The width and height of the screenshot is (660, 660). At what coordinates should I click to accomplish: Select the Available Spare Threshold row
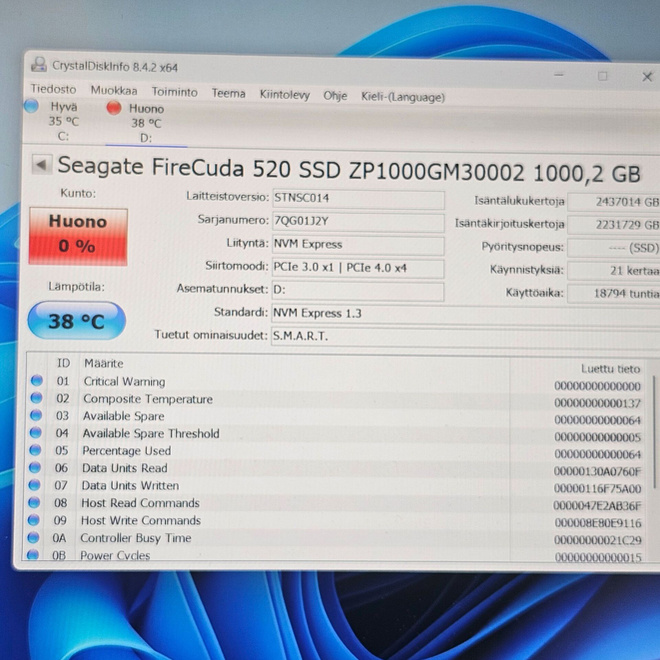tap(337, 435)
